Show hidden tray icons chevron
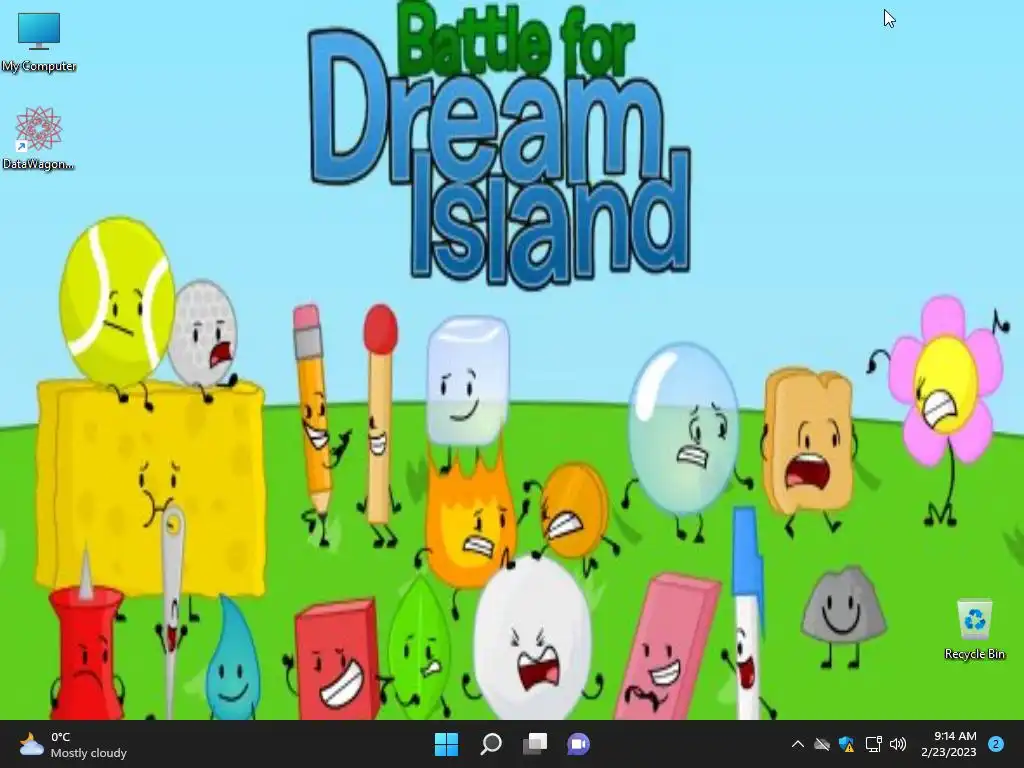Screen dimensions: 1024x768 797,744
